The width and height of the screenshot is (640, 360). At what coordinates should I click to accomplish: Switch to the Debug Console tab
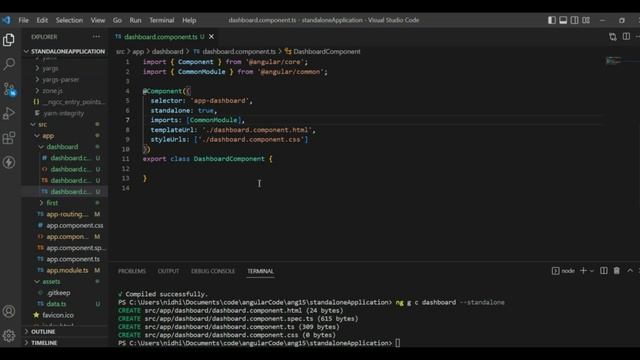[x=213, y=271]
